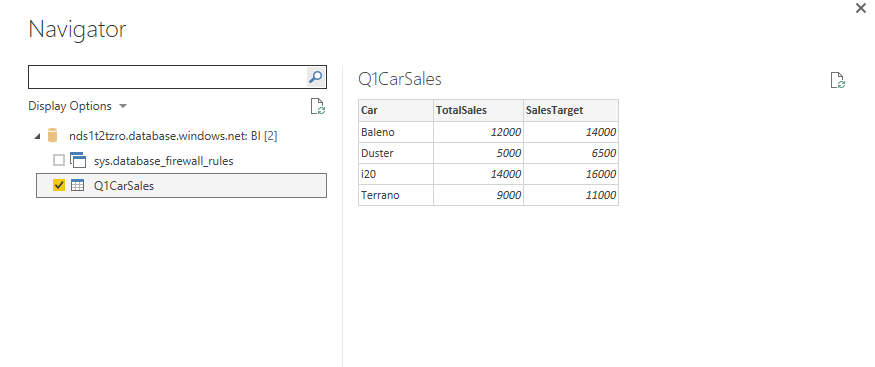Click the SalesTarget column header
This screenshot has height=367, width=875.
coord(571,110)
